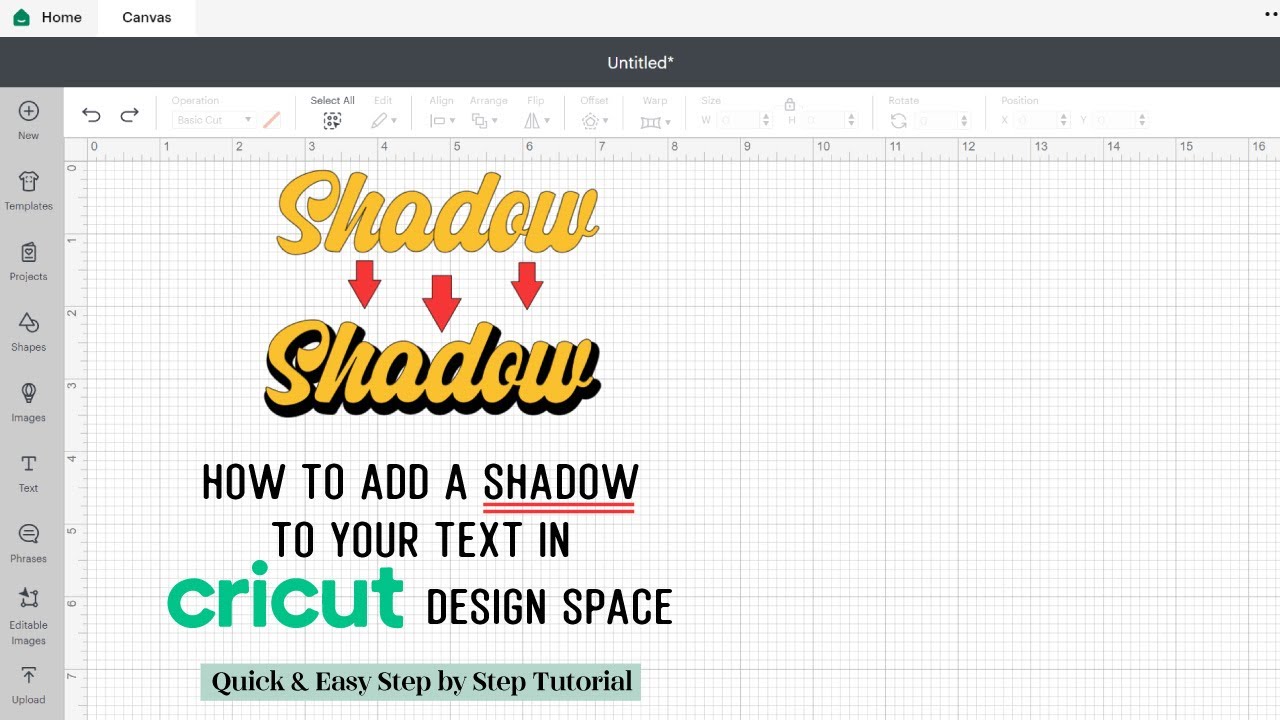
Task: Switch to the Canvas tab
Action: coord(147,17)
